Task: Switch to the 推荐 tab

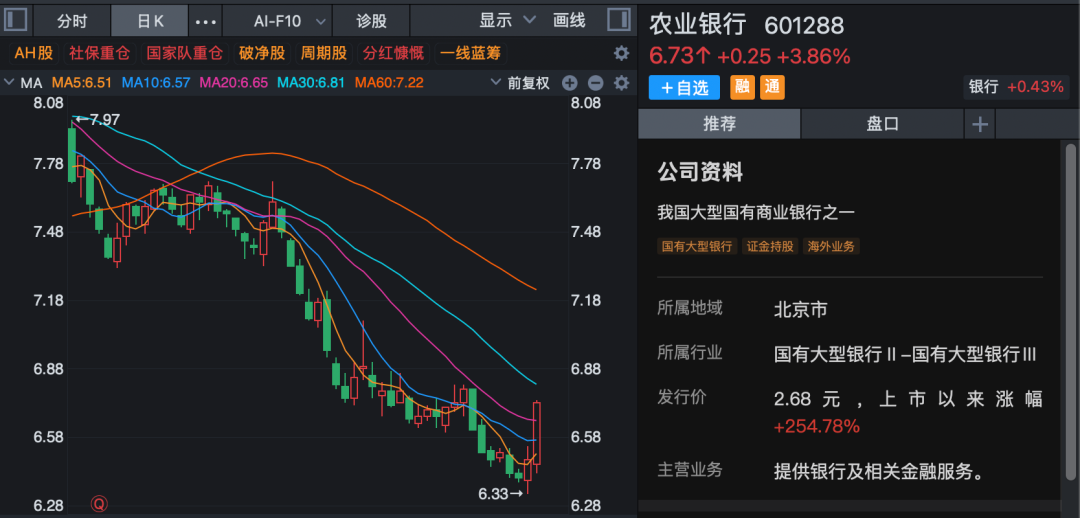Action: click(x=719, y=124)
